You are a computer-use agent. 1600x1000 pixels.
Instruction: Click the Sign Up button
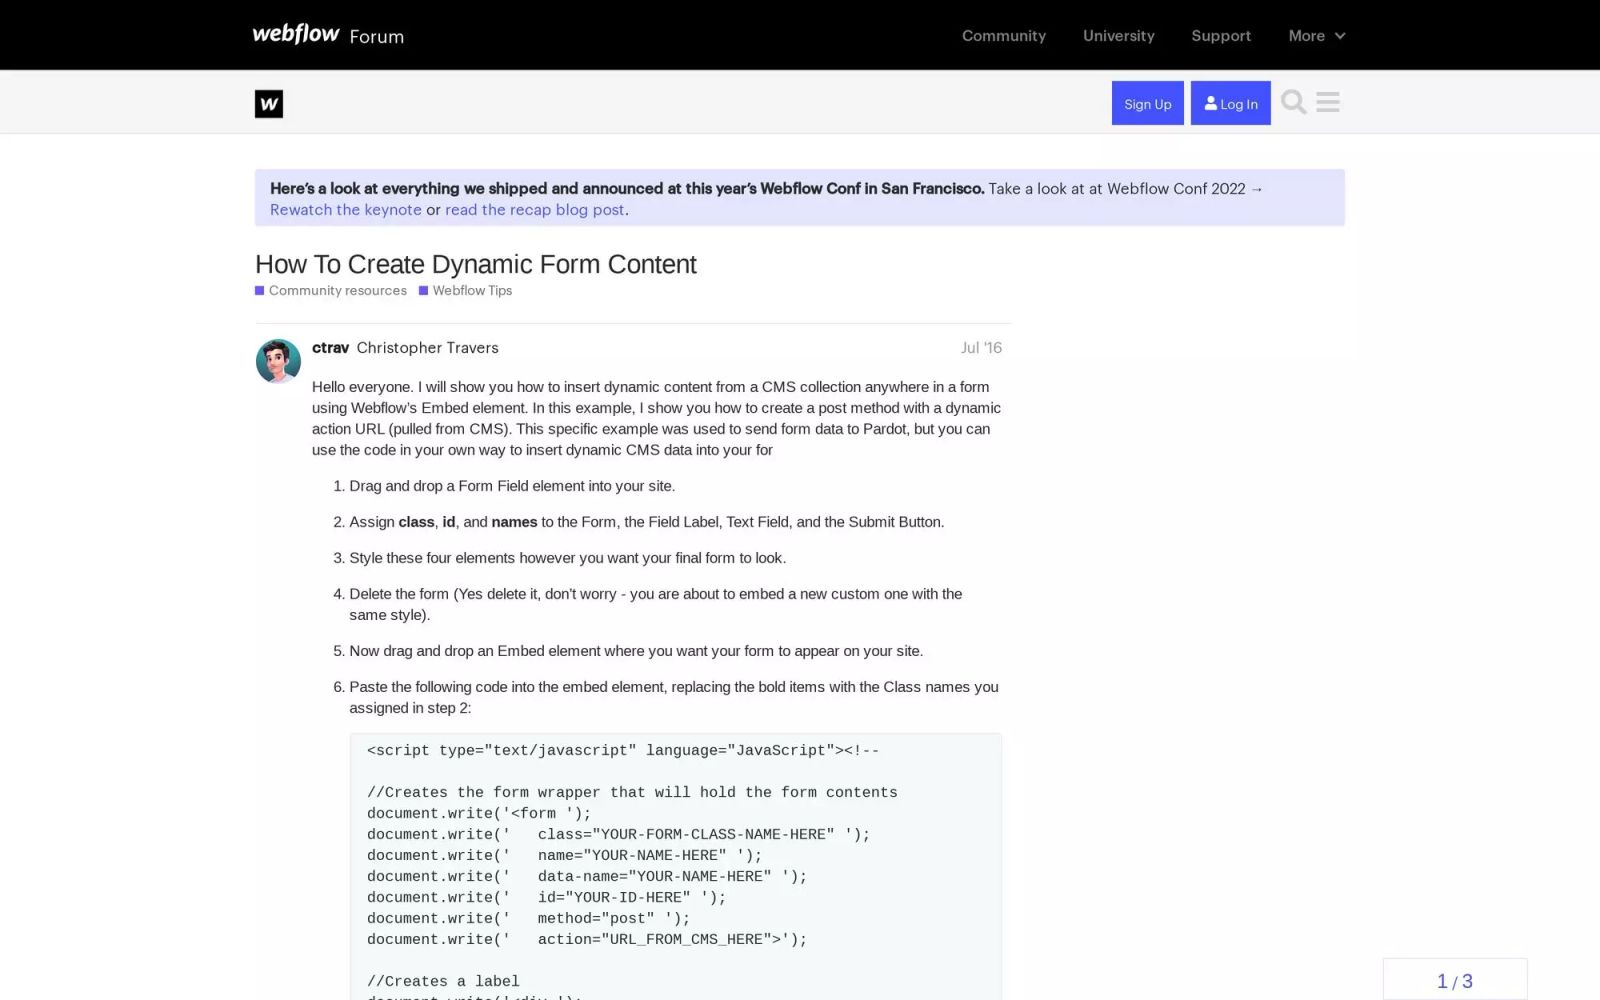click(x=1147, y=103)
